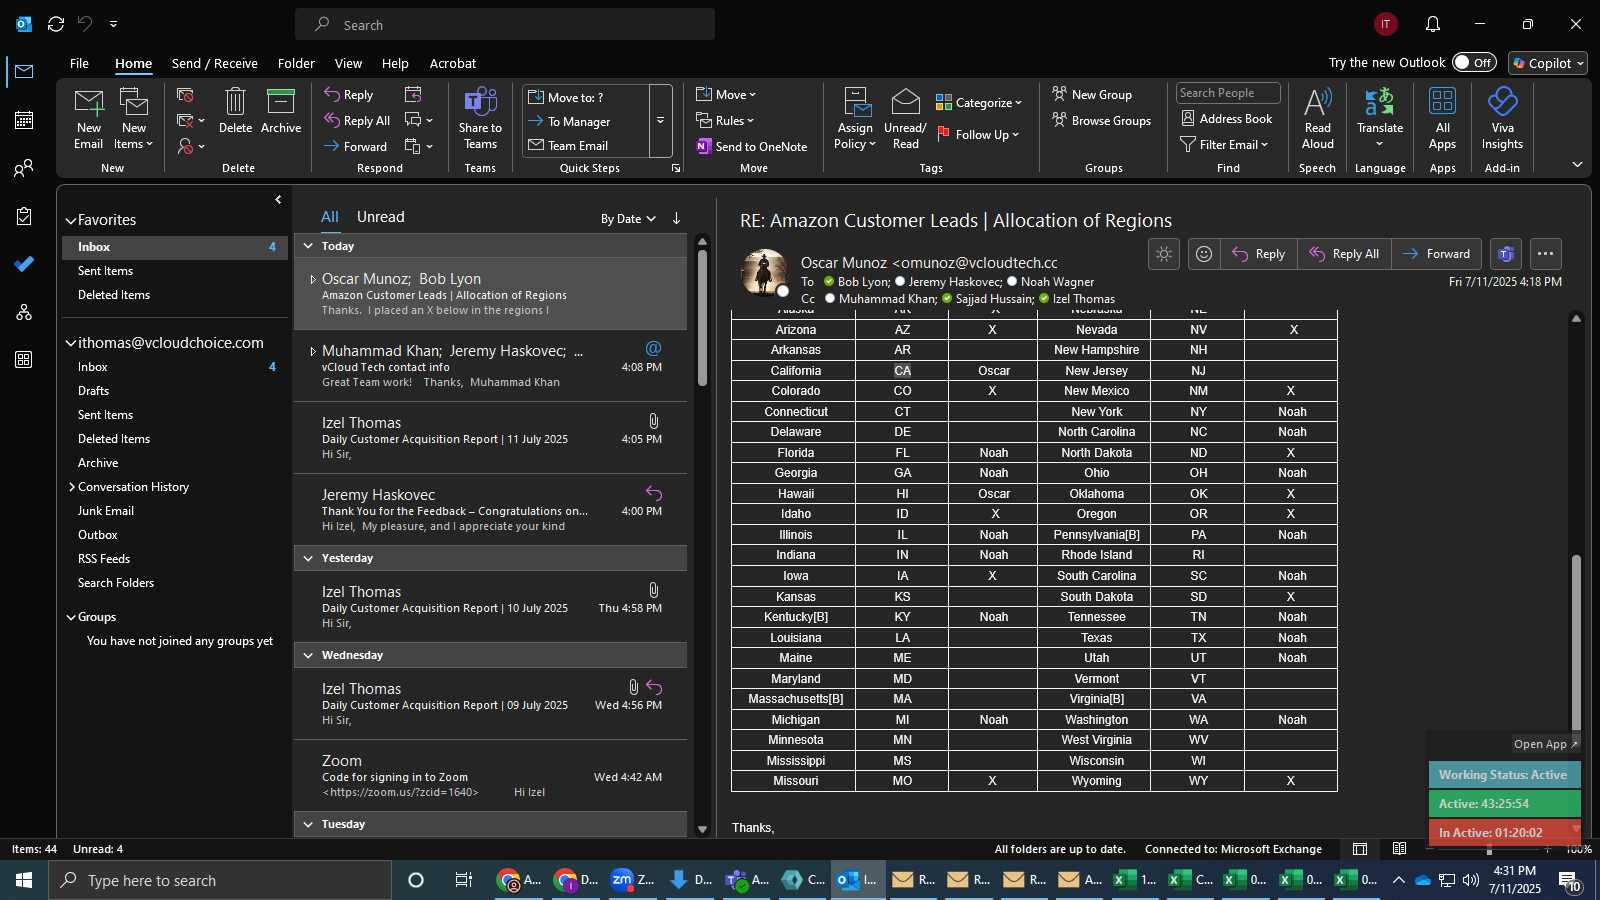Viewport: 1600px width, 900px height.
Task: Toggle Try the new Outlook switch
Action: point(1474,62)
